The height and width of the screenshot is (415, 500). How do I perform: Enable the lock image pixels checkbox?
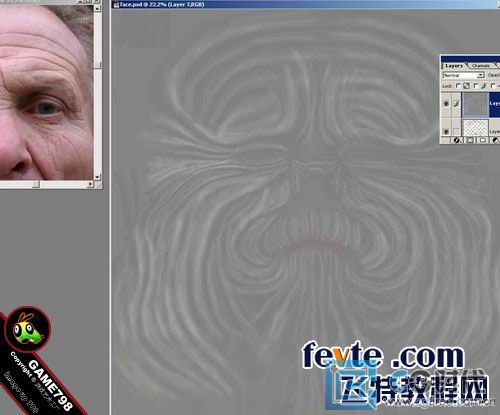[x=476, y=86]
